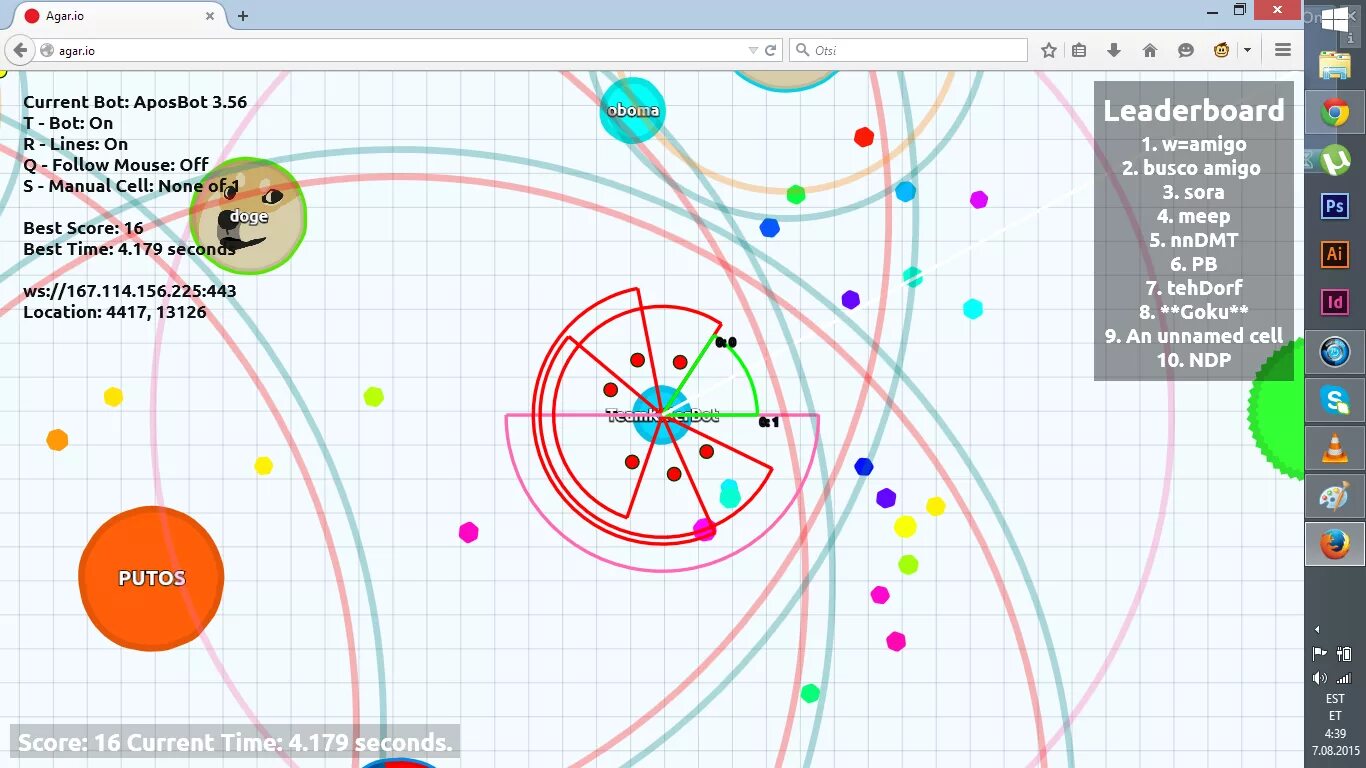1366x768 pixels.
Task: Click leaderboard entry '2. busco amigo'
Action: coord(1191,168)
